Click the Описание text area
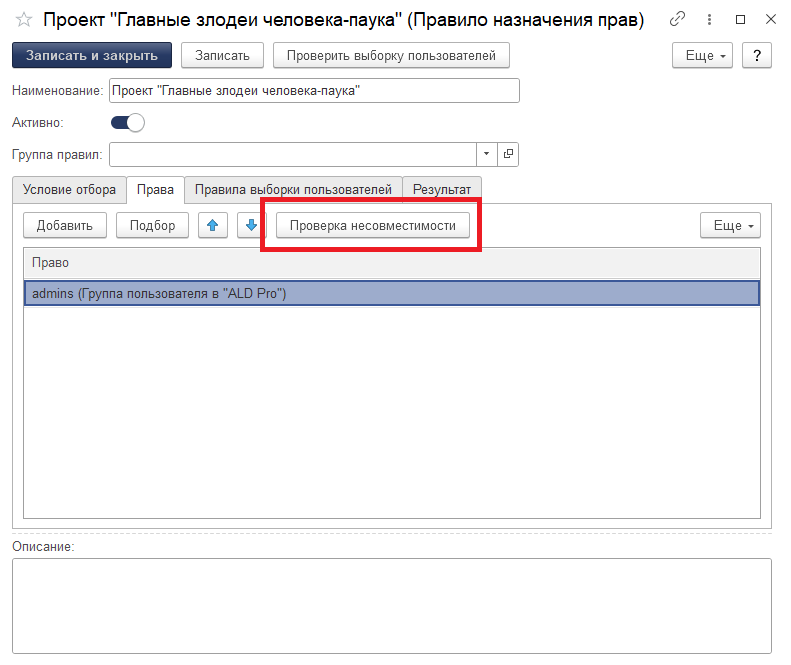 coord(392,606)
